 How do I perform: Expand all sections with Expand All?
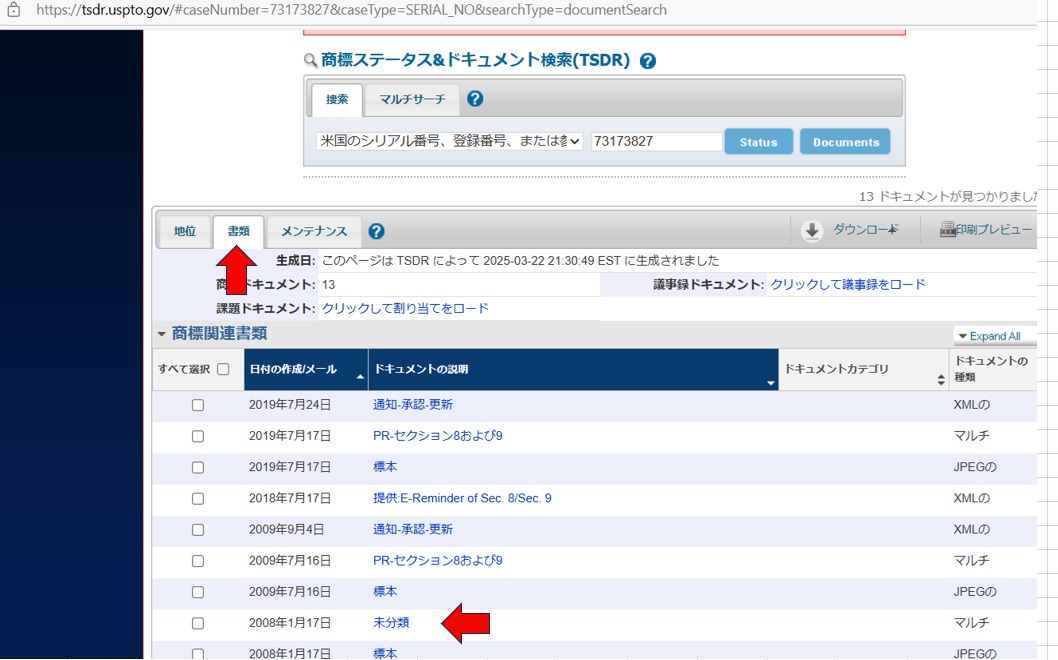988,336
